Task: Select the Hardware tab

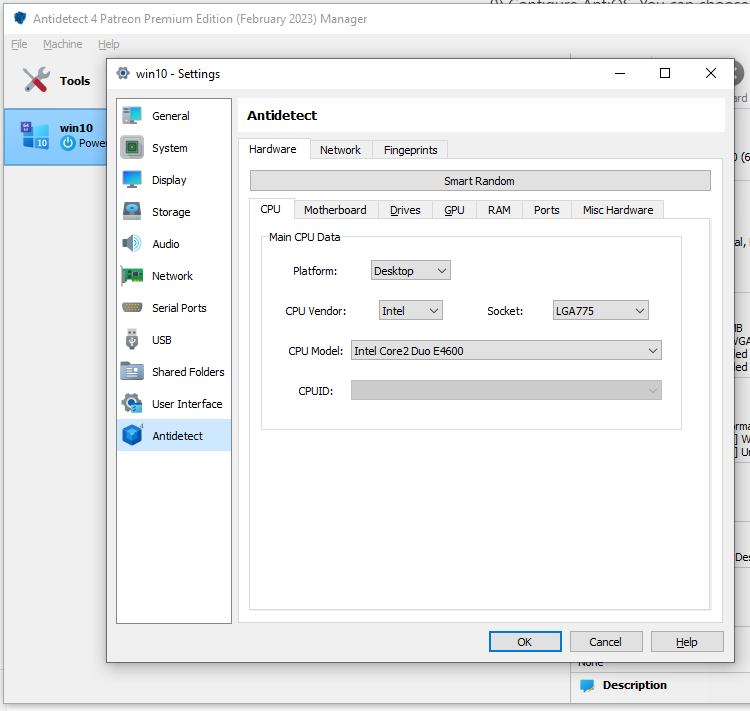Action: tap(273, 149)
